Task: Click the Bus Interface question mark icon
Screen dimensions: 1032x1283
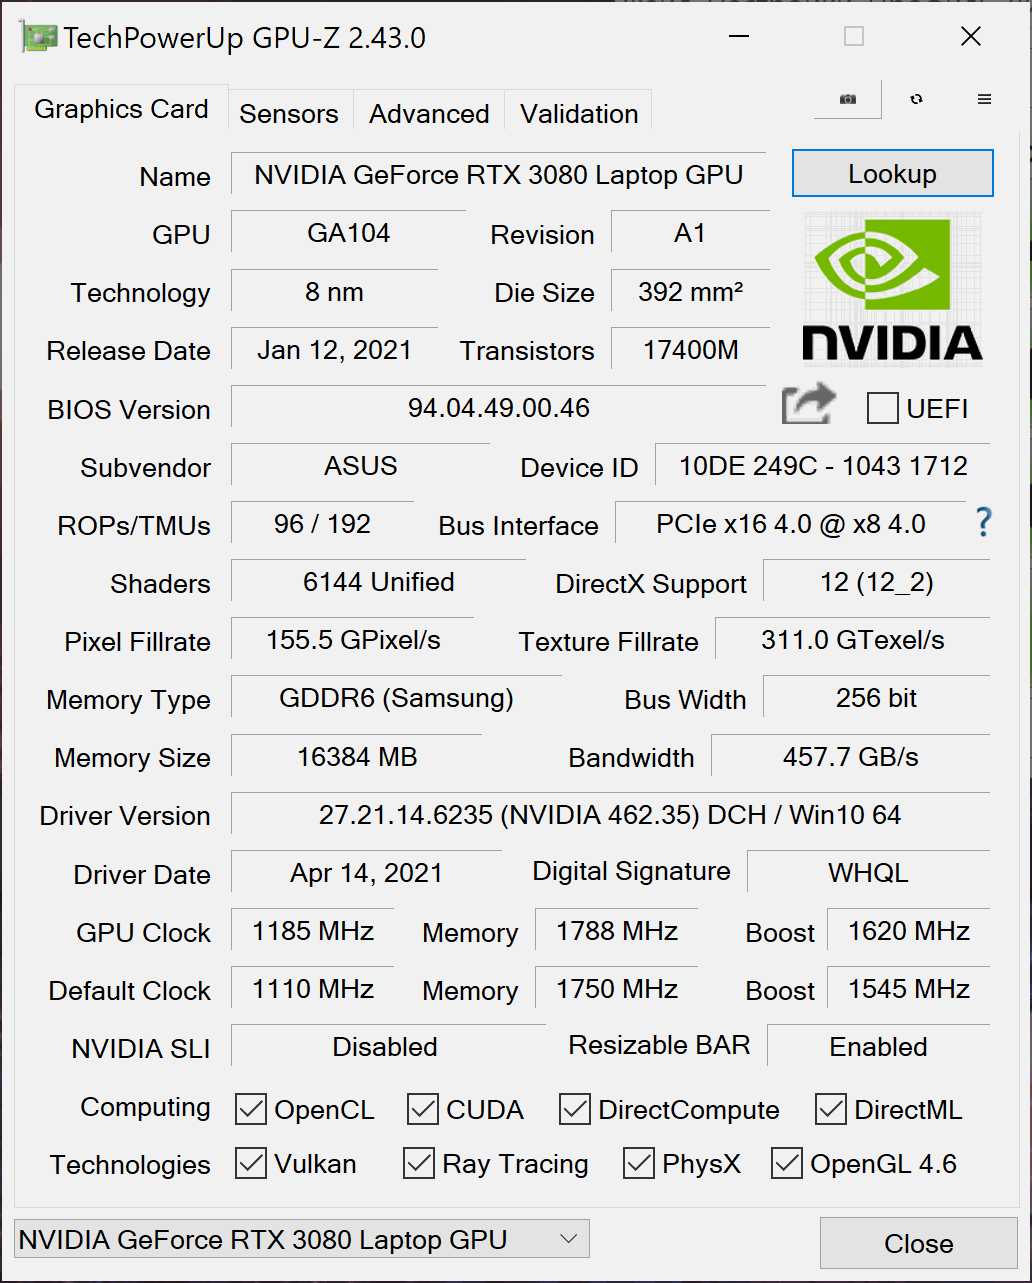Action: [x=984, y=522]
